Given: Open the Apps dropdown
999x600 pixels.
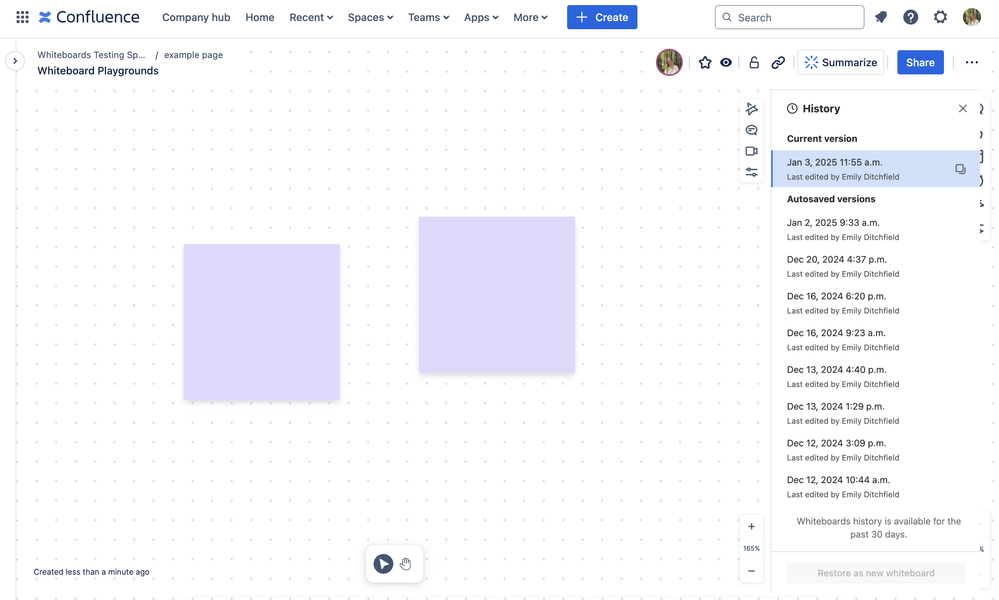Looking at the screenshot, I should click(x=481, y=17).
